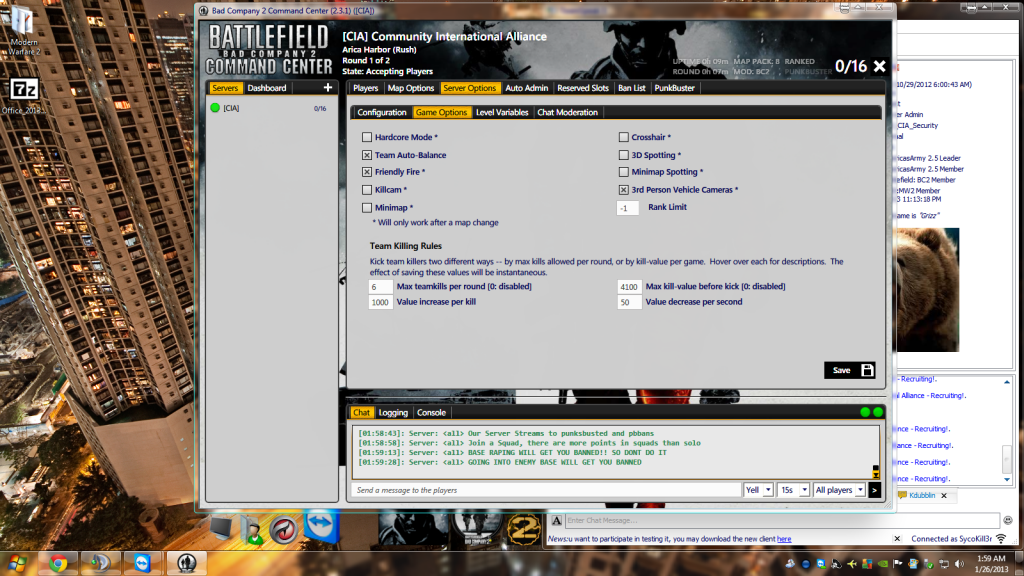Disable the Friendly Fire checkbox
The height and width of the screenshot is (576, 1024).
[367, 172]
